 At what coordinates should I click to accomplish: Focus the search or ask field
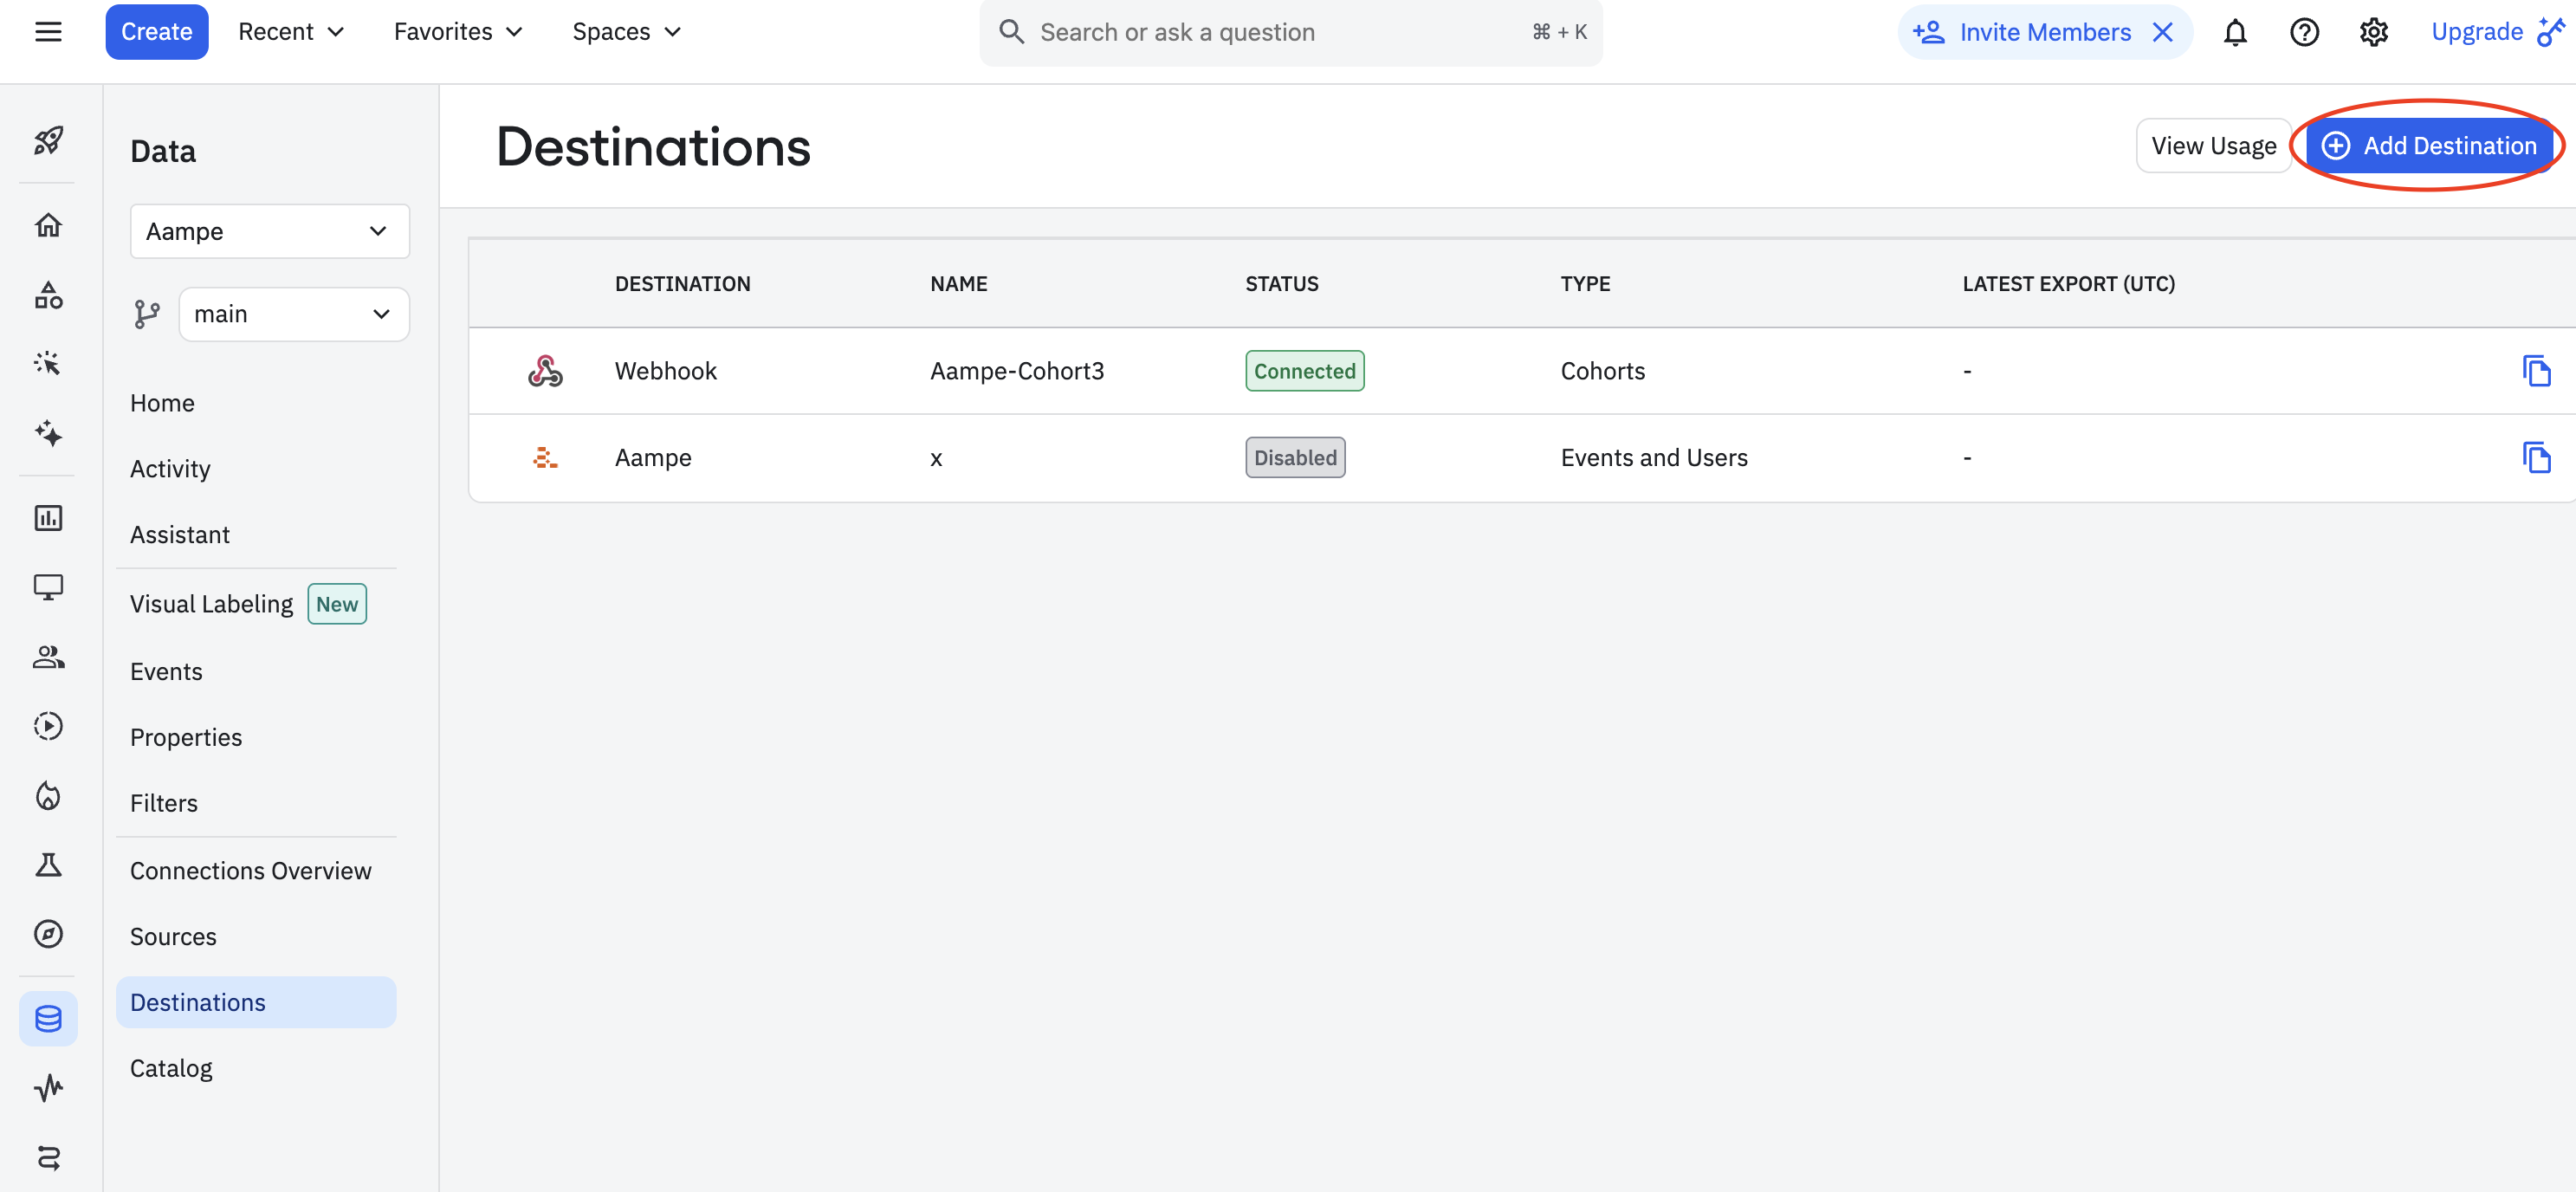(x=1280, y=32)
